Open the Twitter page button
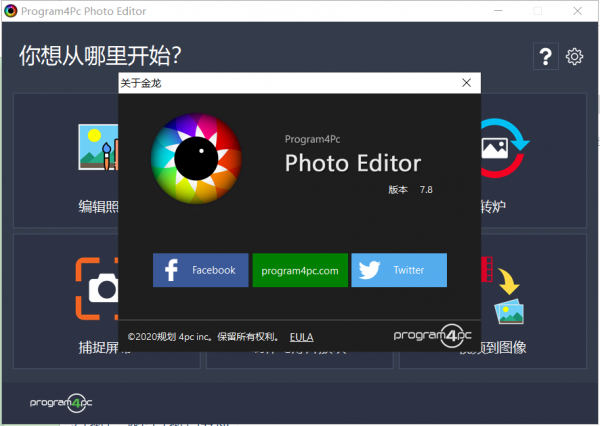Viewport: 600px width, 426px height. [399, 270]
